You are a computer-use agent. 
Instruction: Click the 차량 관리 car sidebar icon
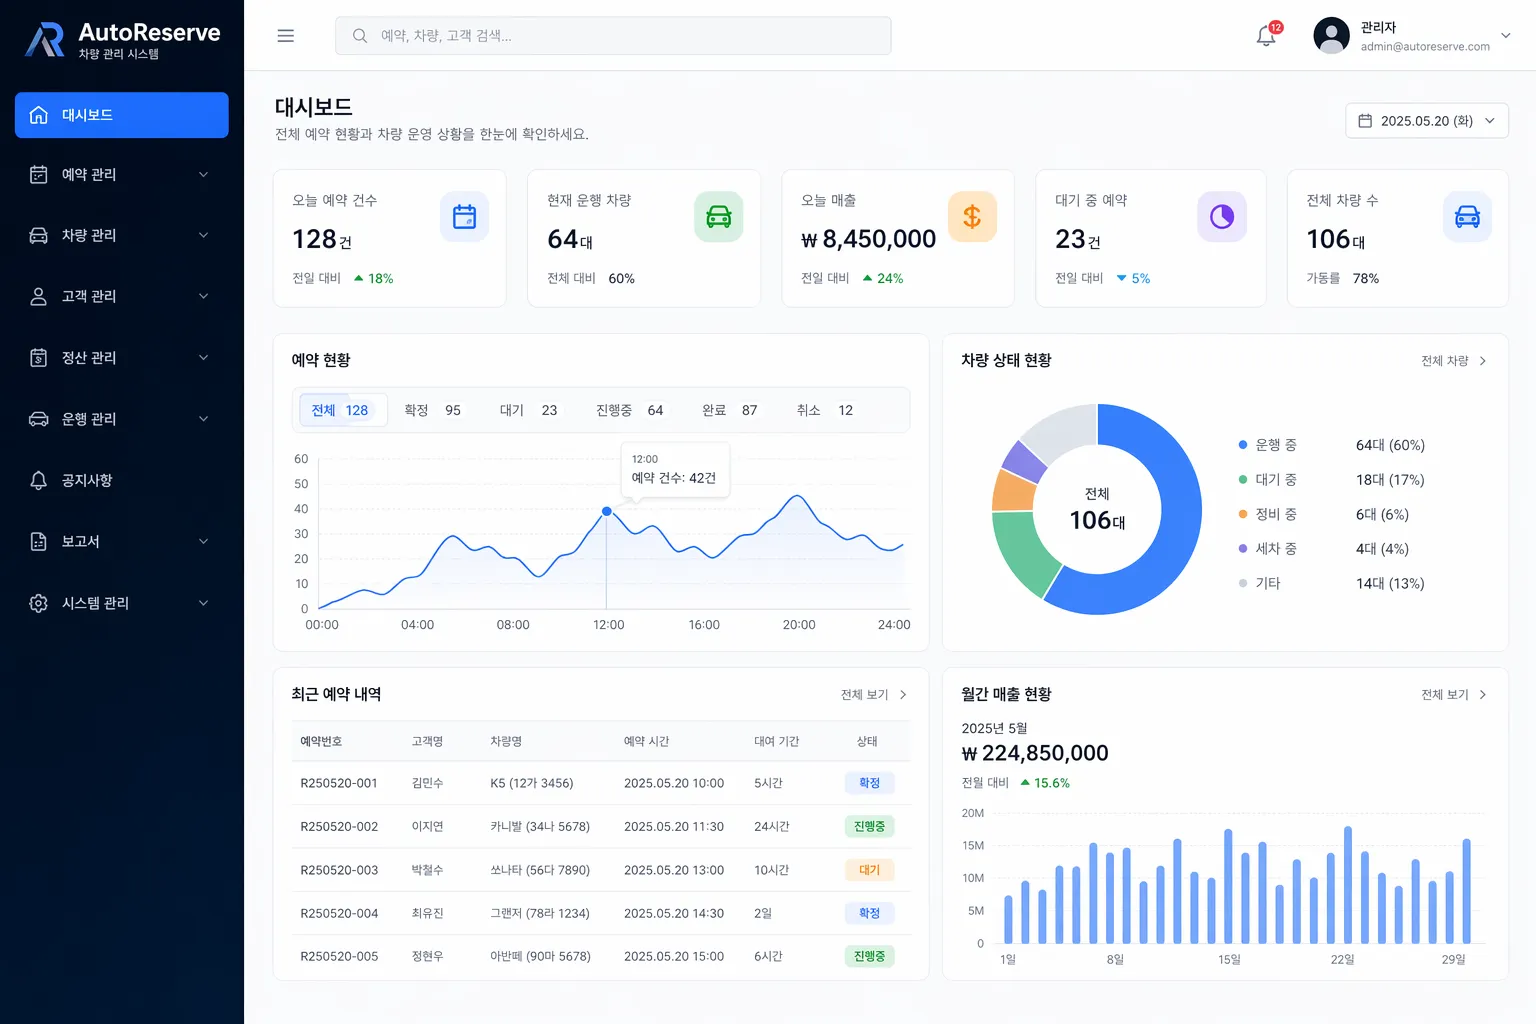[x=39, y=235]
